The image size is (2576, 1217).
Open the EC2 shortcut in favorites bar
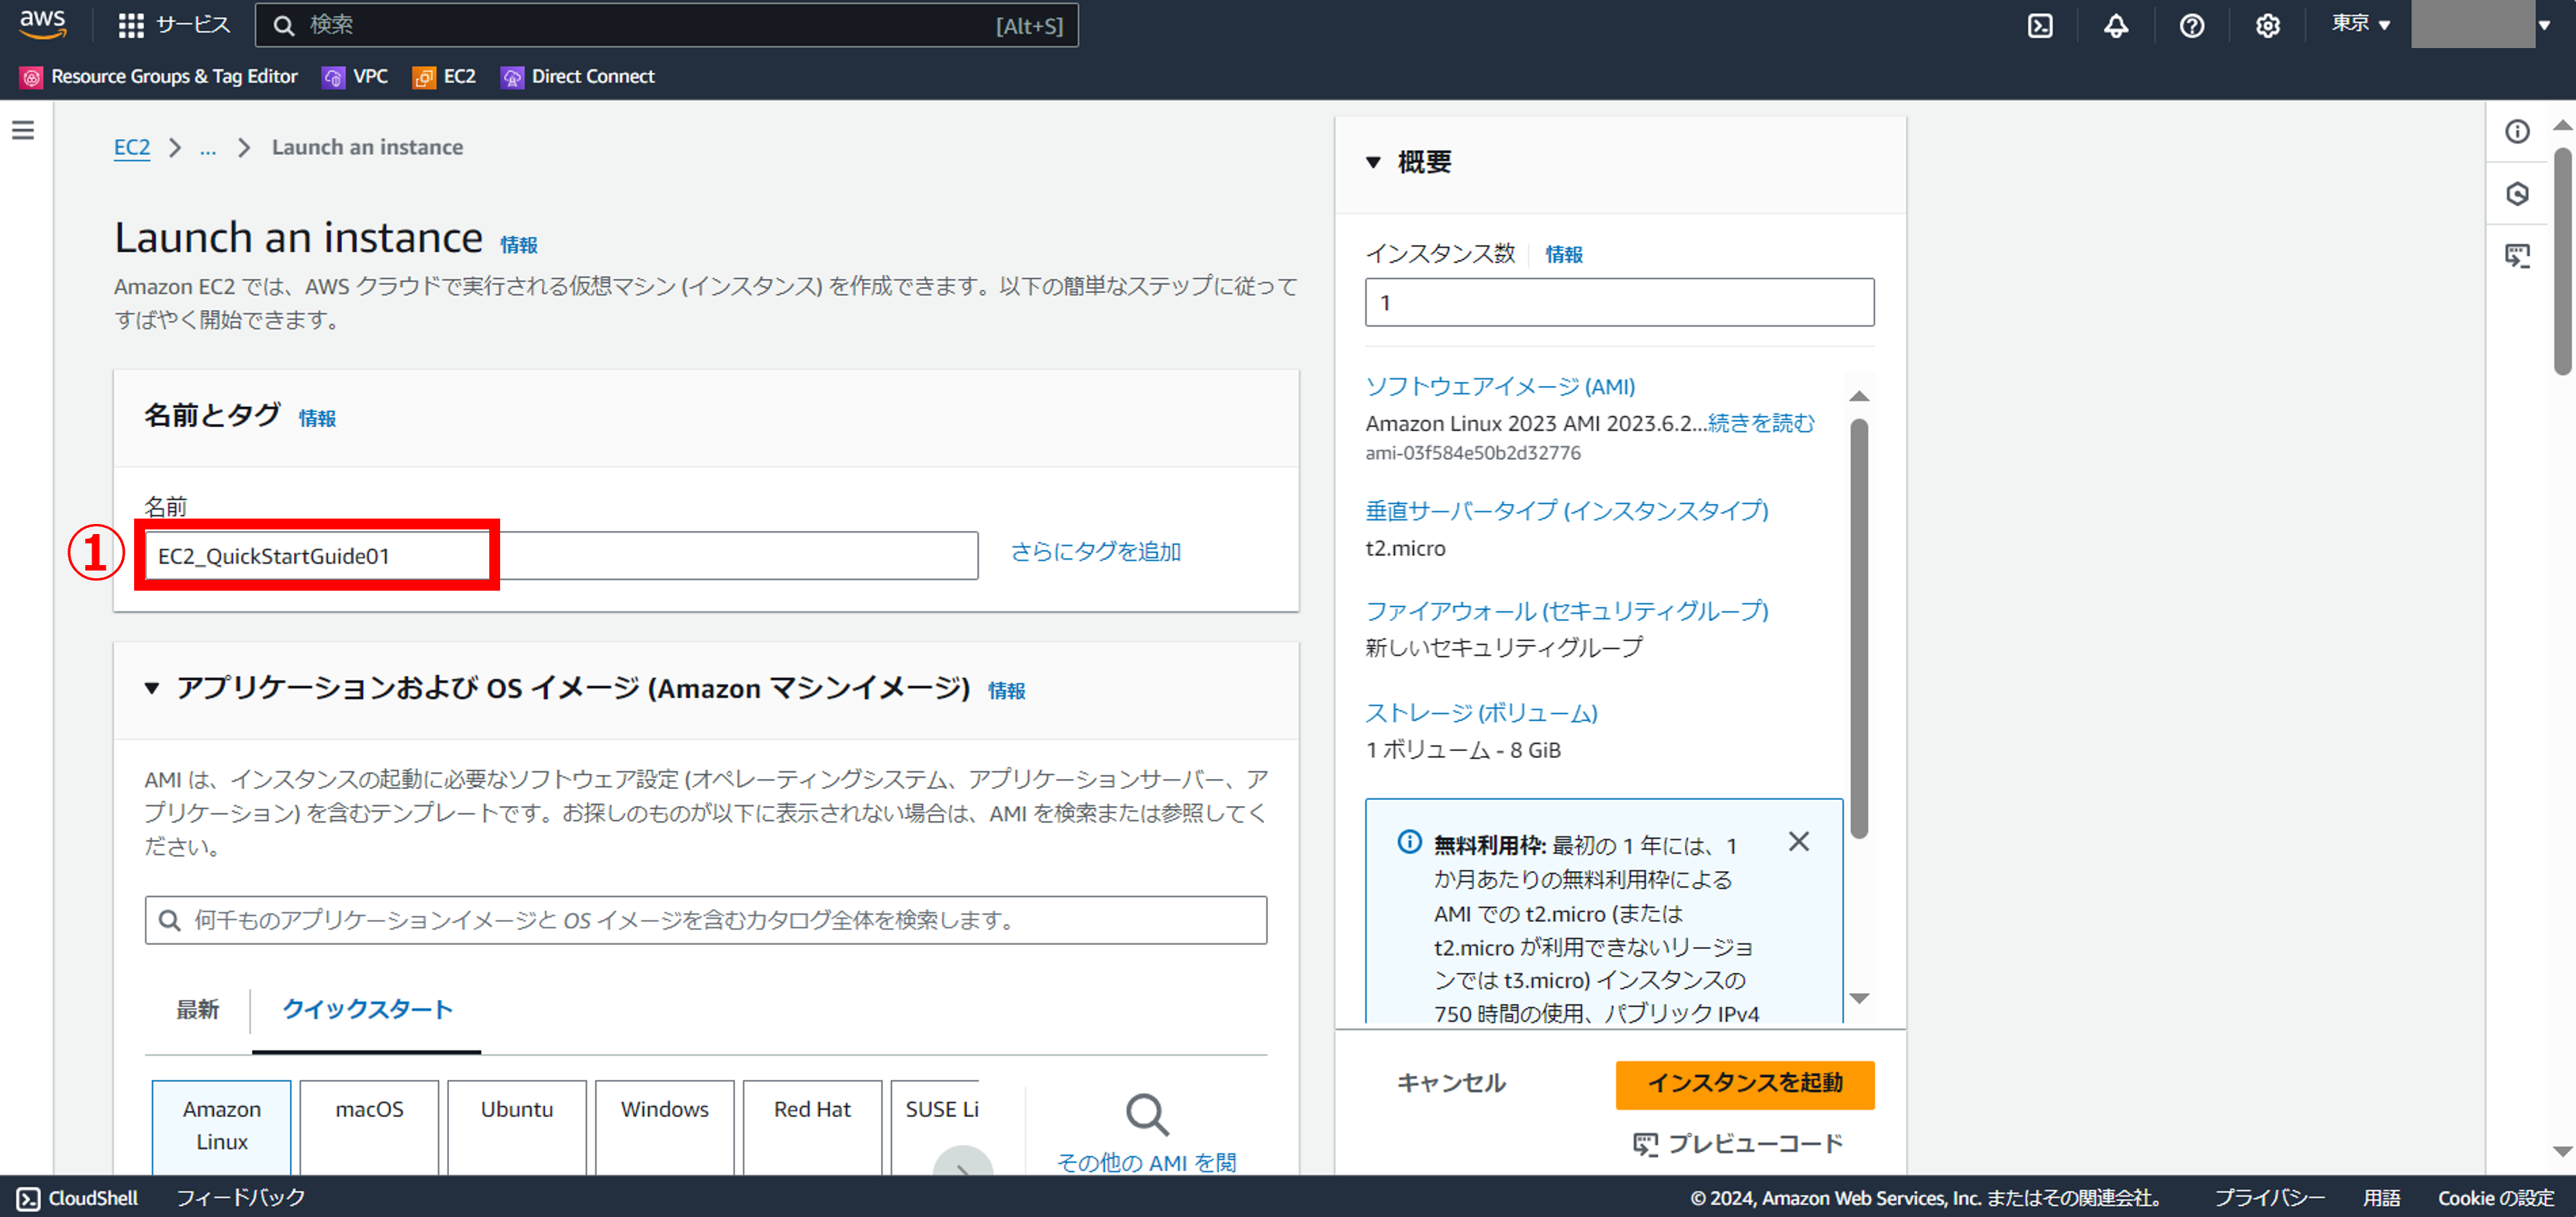[444, 77]
